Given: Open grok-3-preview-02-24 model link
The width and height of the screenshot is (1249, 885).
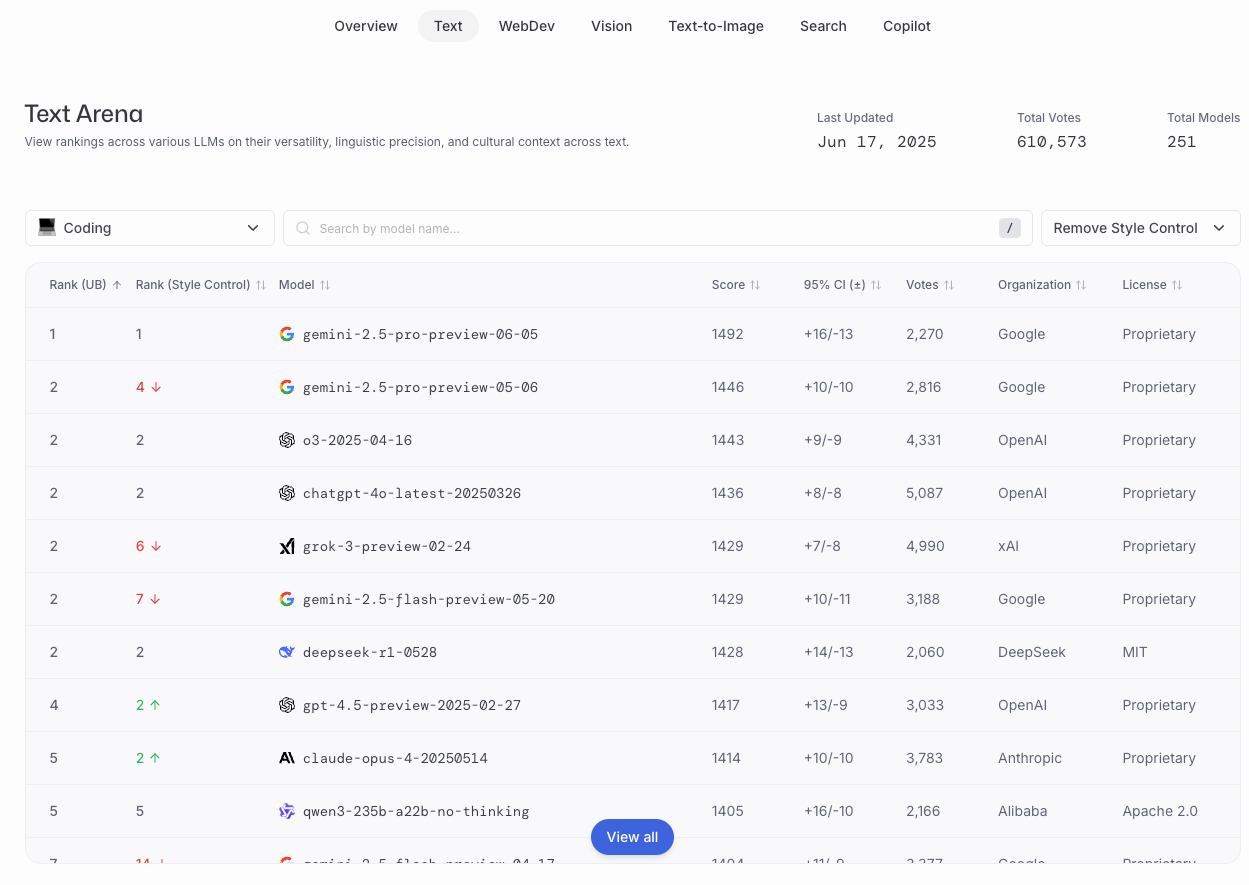Looking at the screenshot, I should coord(387,546).
